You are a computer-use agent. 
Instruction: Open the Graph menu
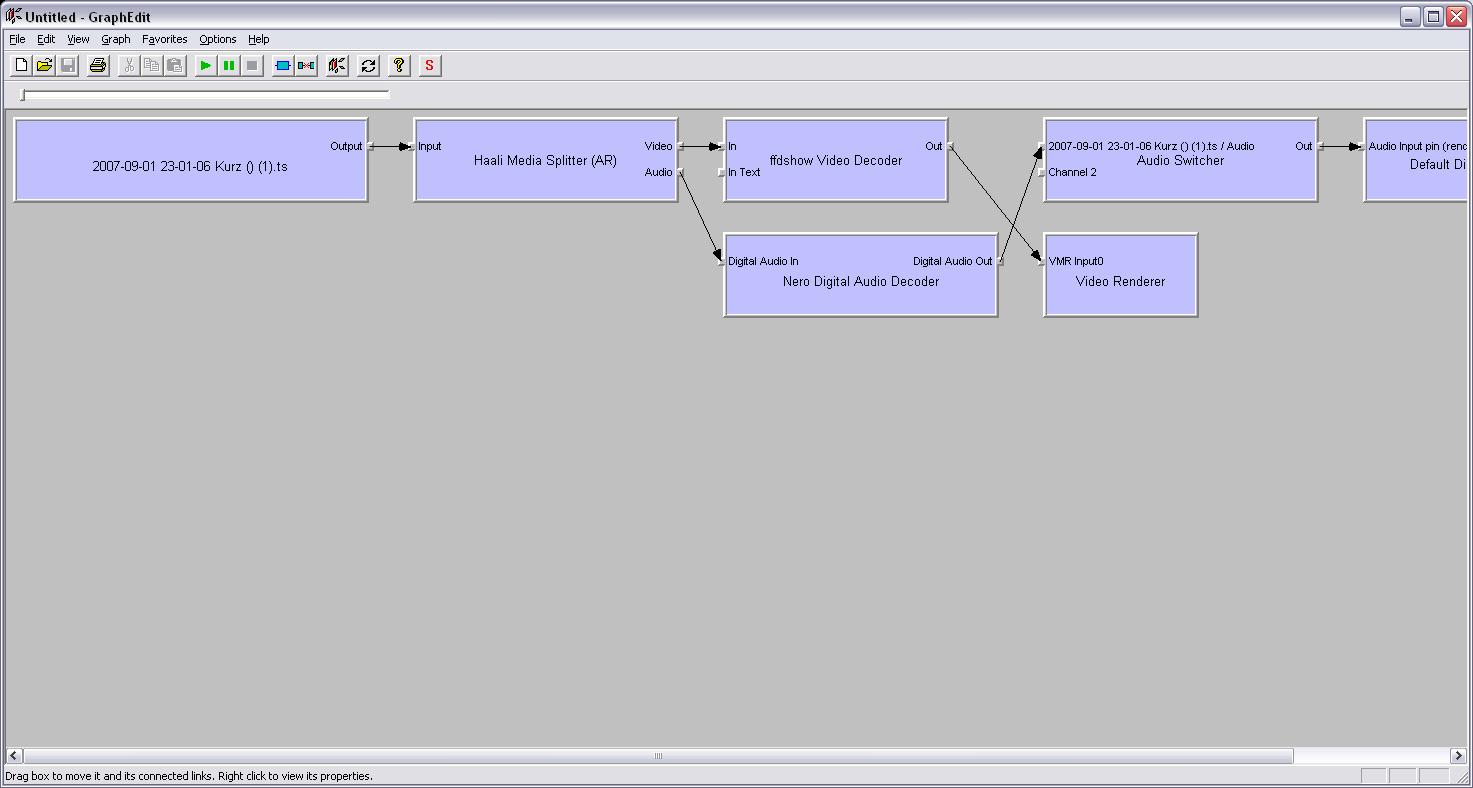115,39
